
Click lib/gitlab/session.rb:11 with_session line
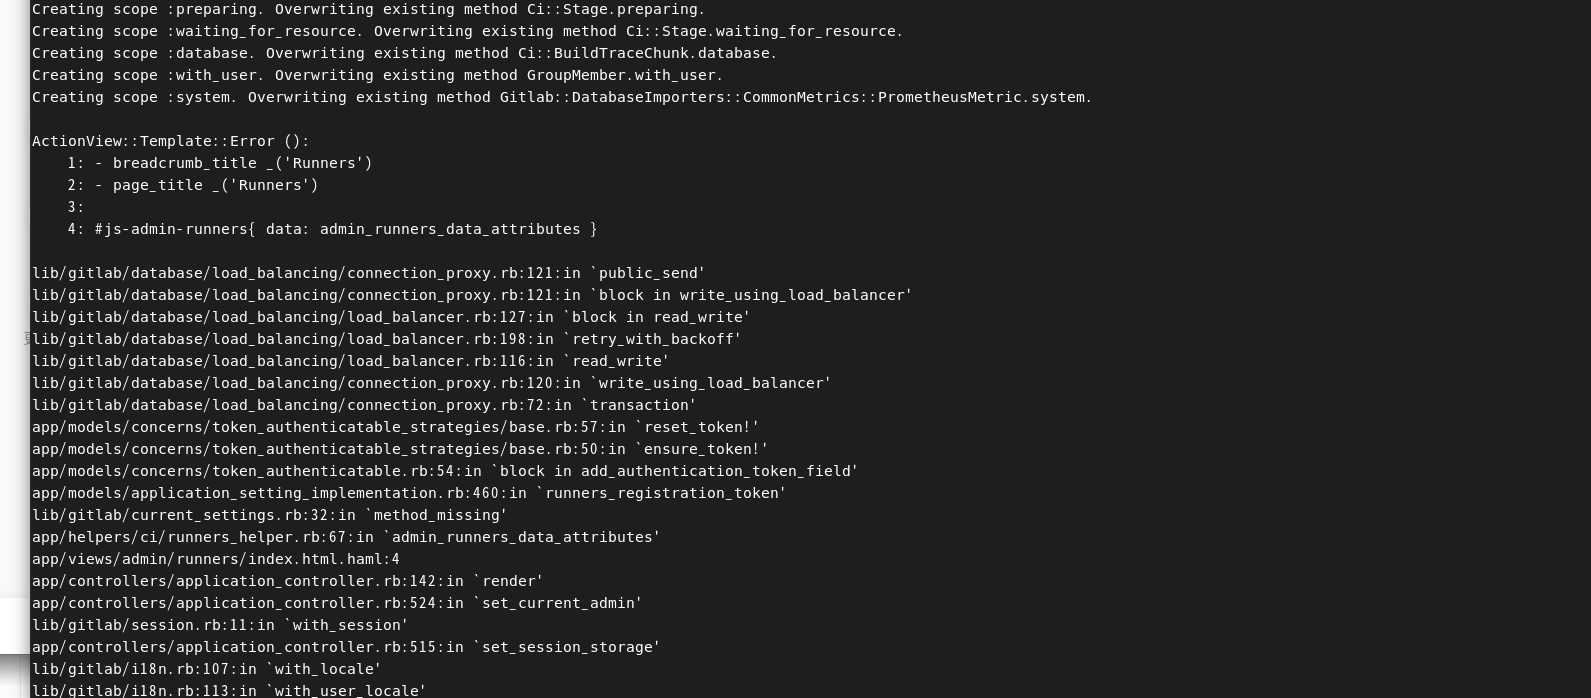pos(220,625)
